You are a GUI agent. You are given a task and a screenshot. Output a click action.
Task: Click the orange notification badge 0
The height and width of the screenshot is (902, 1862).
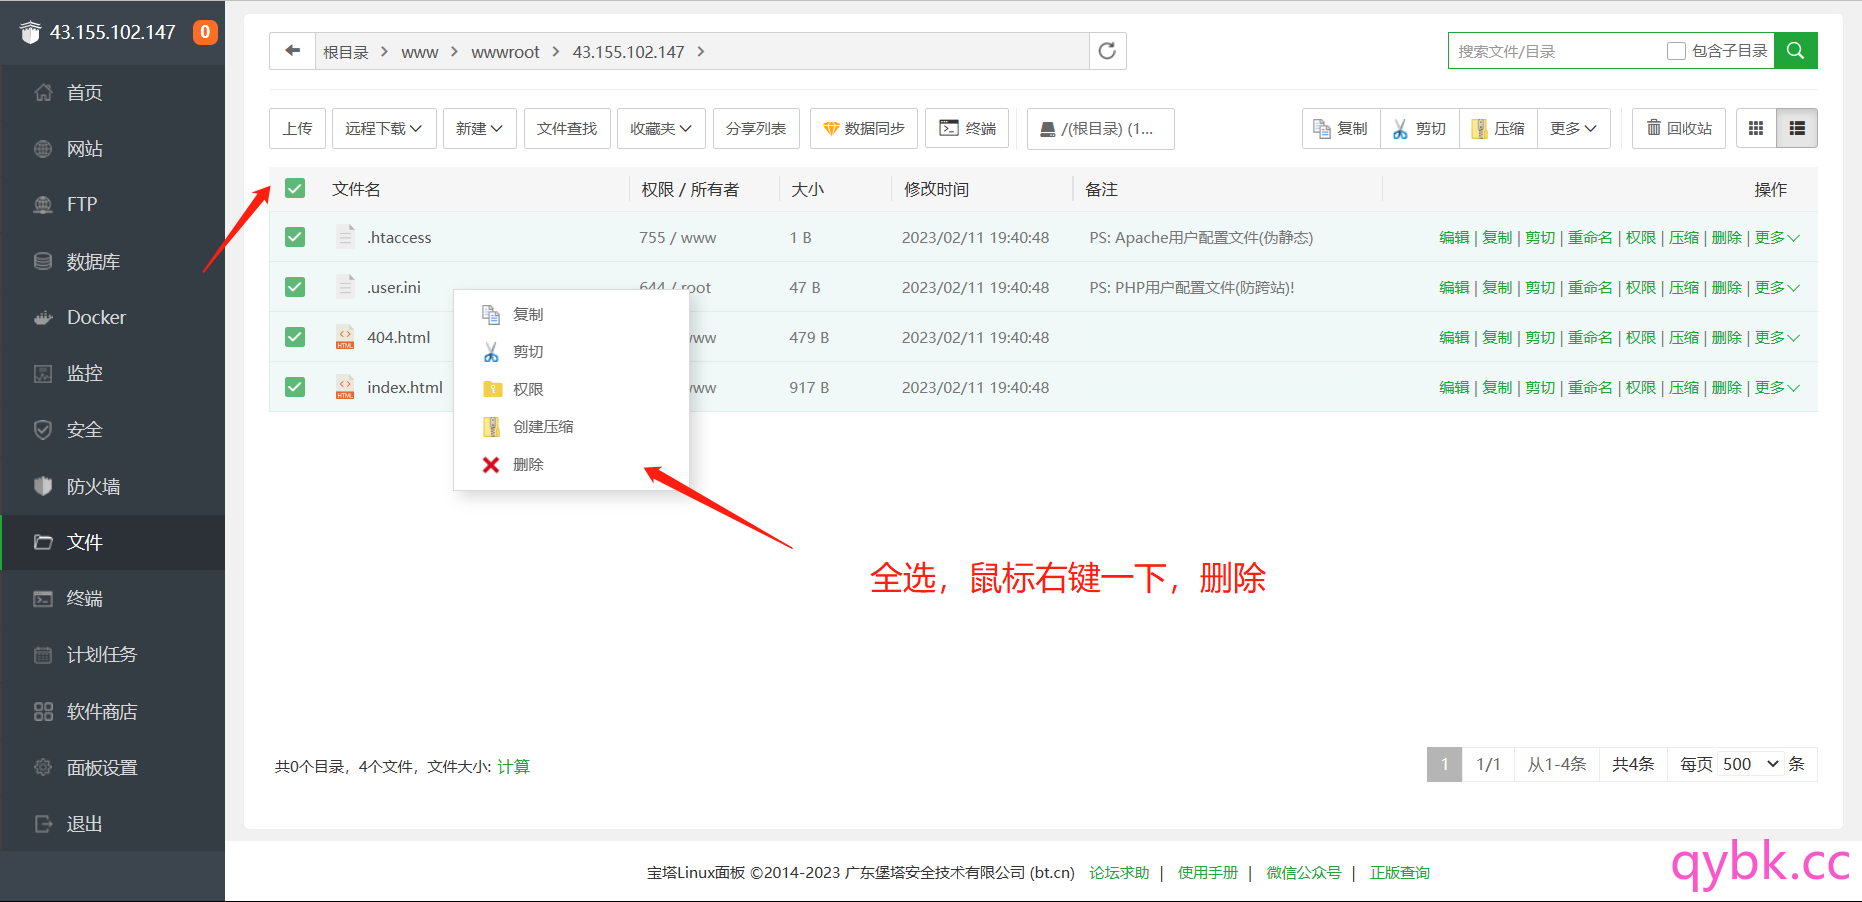click(205, 32)
